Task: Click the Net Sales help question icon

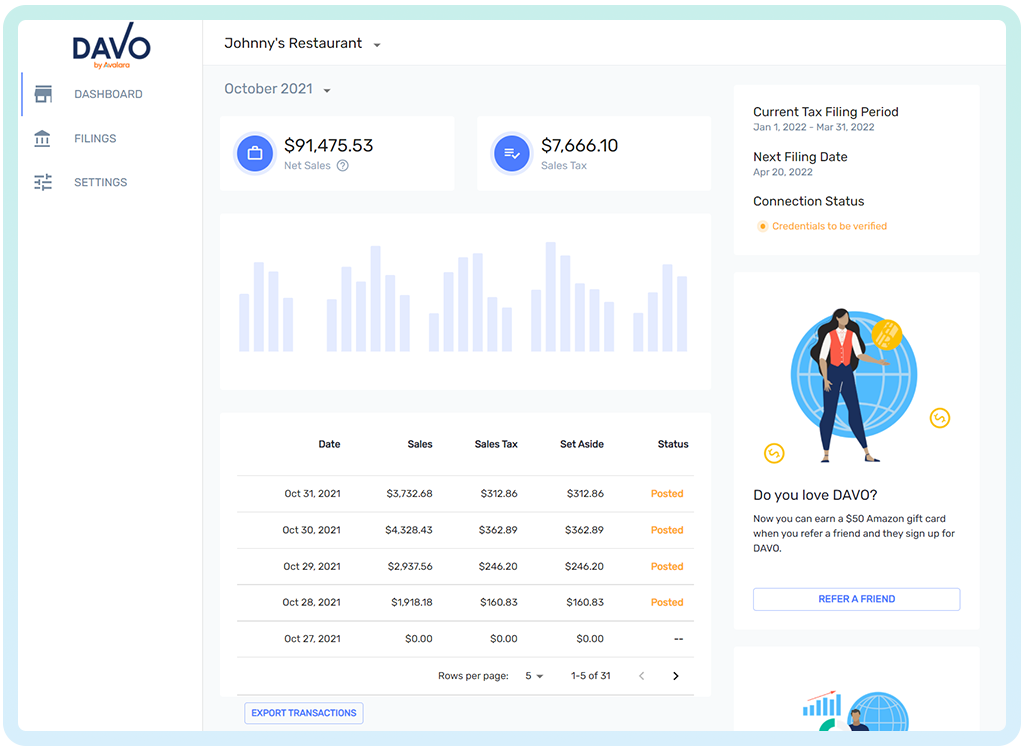Action: tap(343, 166)
